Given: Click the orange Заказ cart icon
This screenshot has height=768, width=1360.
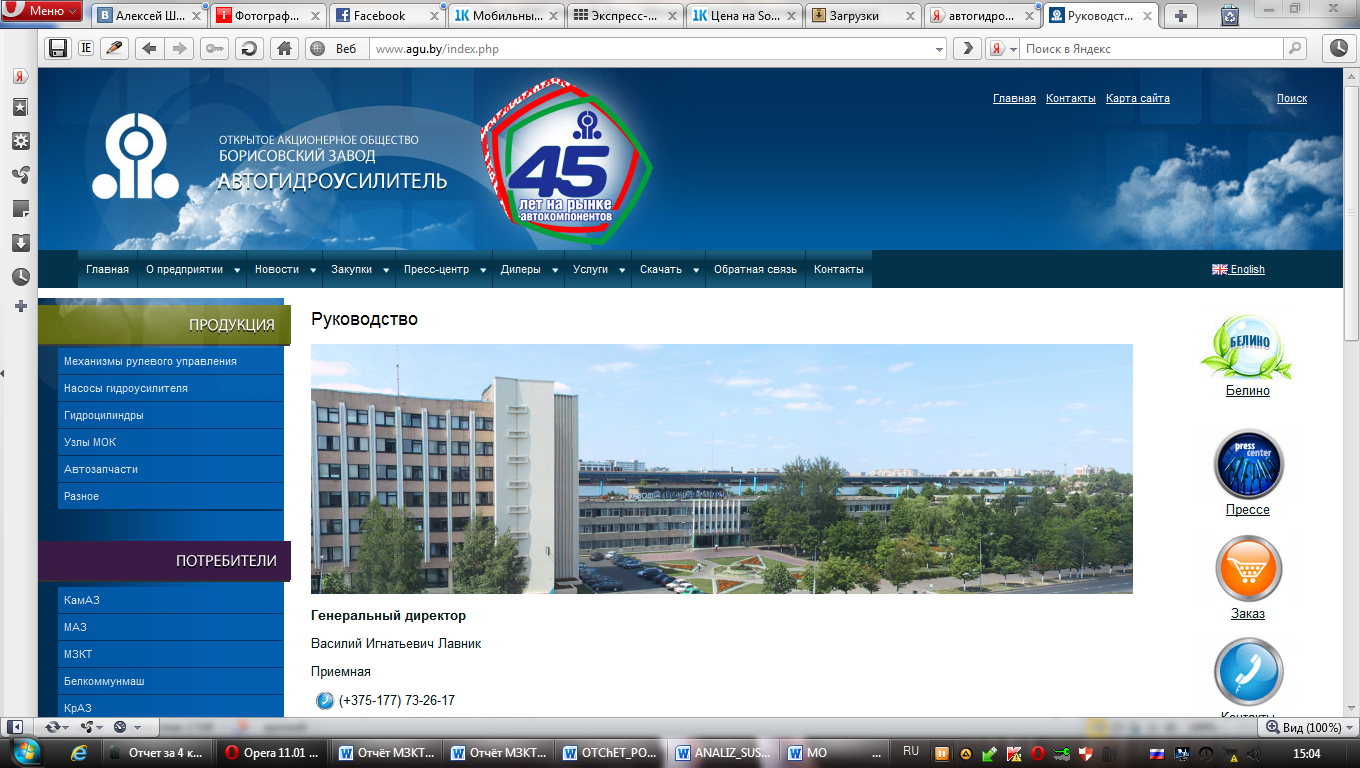Looking at the screenshot, I should tap(1248, 570).
